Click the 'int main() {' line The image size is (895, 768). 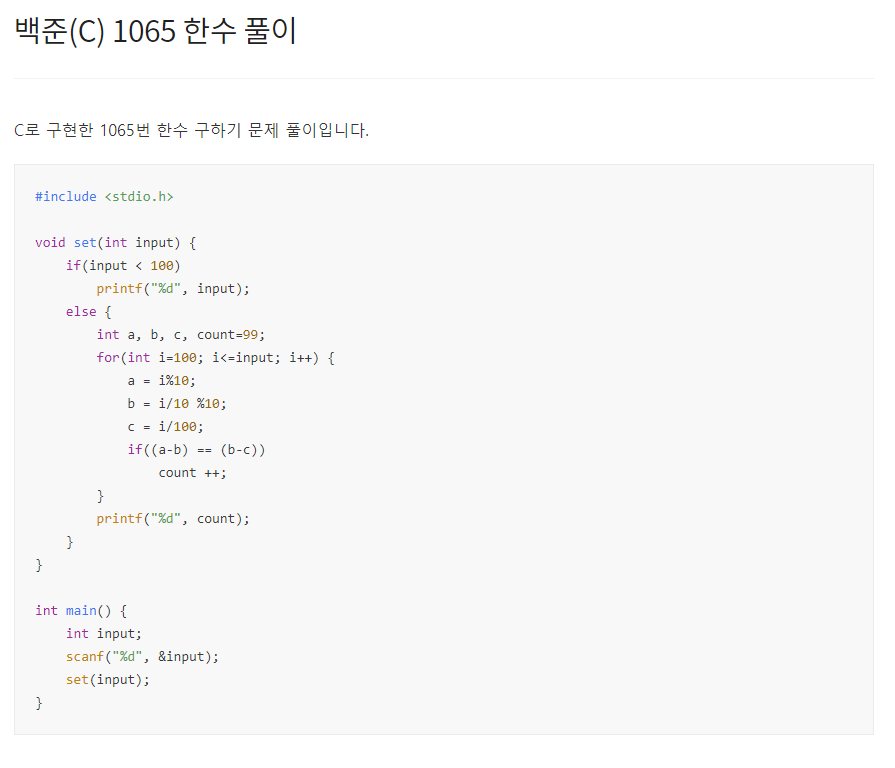[81, 611]
